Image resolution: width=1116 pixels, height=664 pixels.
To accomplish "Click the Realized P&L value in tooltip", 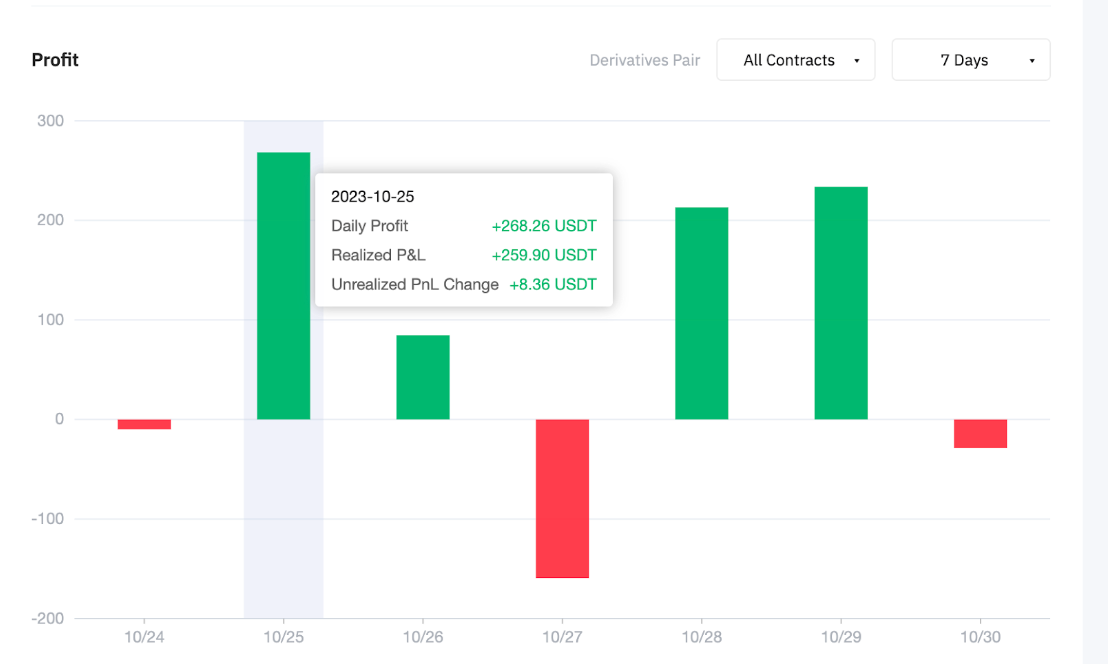I will click(544, 255).
